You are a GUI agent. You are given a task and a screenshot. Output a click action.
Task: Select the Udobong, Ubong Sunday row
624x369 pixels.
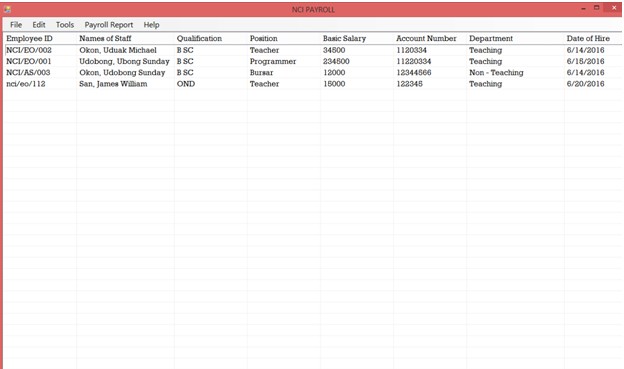[312, 61]
